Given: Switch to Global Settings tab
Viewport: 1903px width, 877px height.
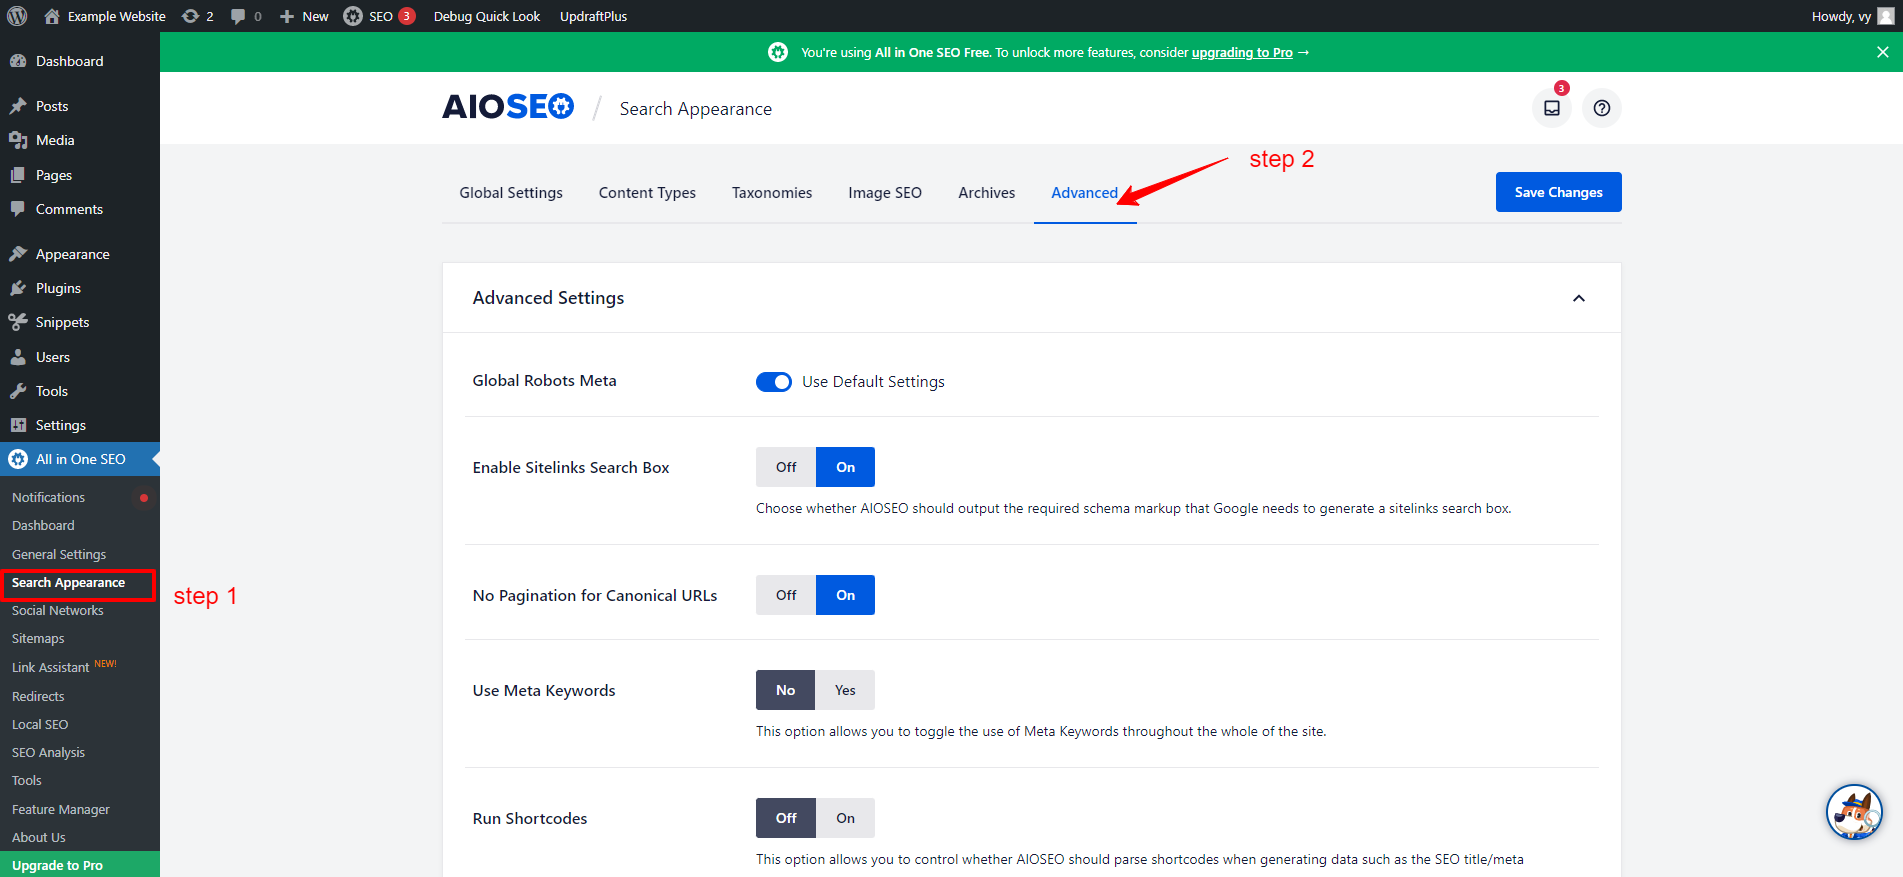Looking at the screenshot, I should [511, 193].
